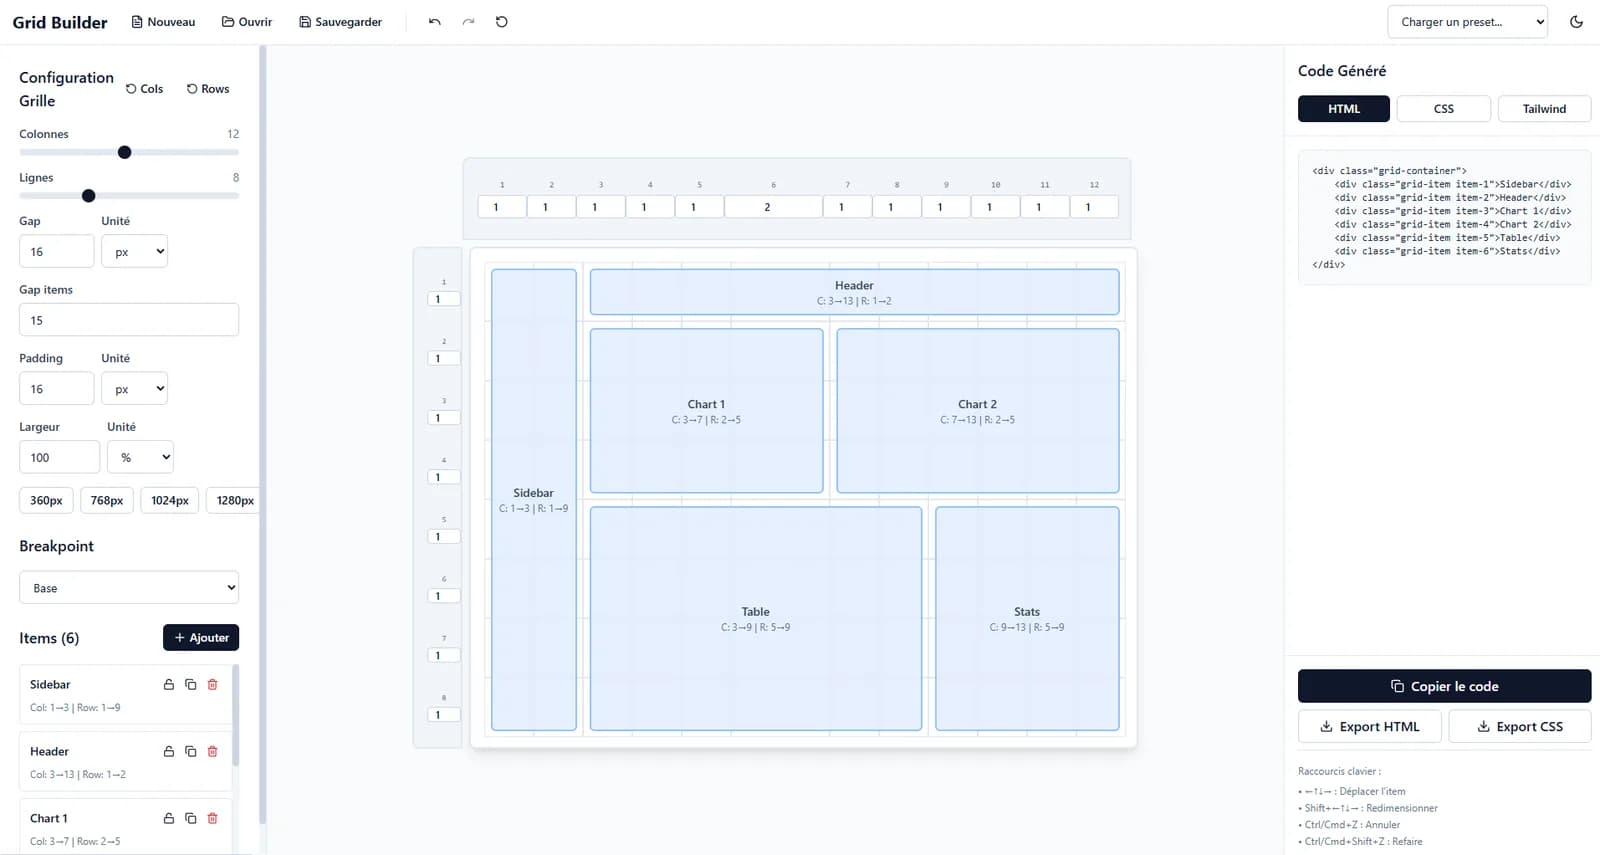Toggle dark mode moon icon
The height and width of the screenshot is (855, 1600).
(1577, 22)
